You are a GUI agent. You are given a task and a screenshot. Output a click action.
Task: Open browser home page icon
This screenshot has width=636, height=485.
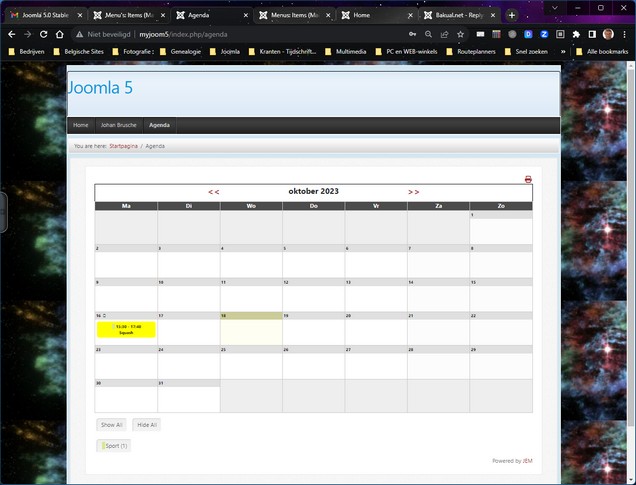click(60, 34)
